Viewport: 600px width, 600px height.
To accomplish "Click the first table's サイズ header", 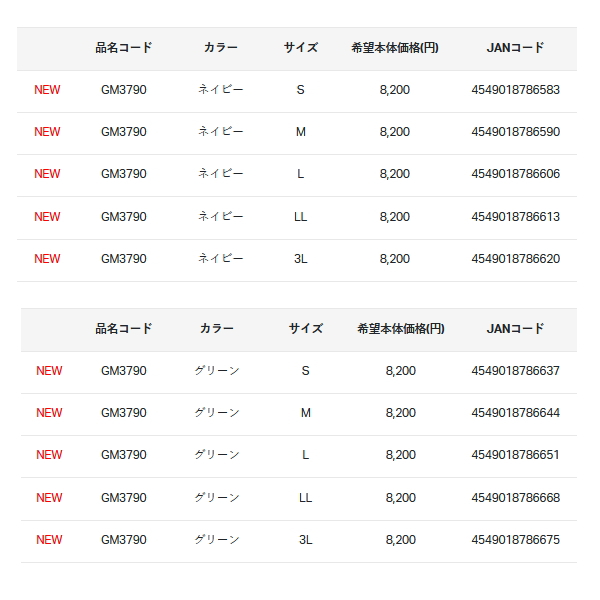I will coord(300,47).
